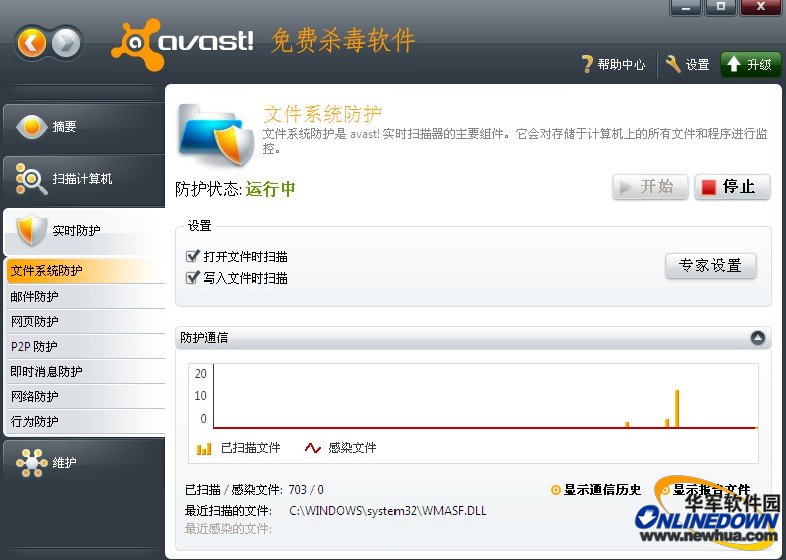Open 专家设置 button
This screenshot has width=786, height=560.
click(x=710, y=266)
